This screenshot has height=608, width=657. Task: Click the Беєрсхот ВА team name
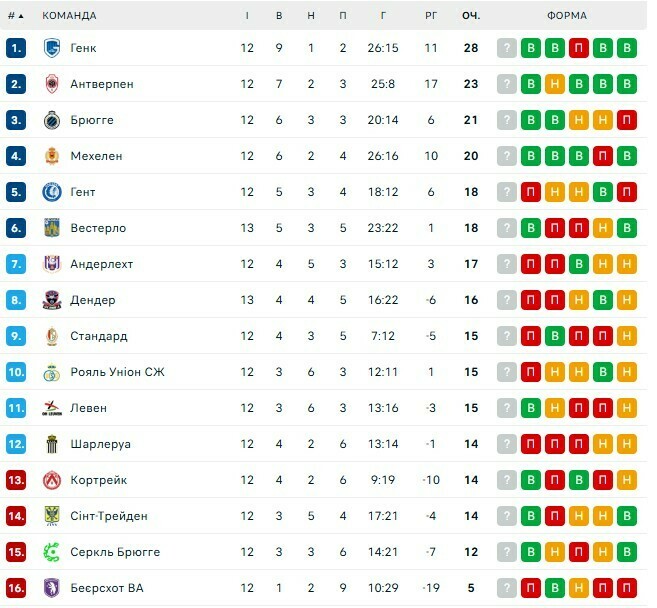tap(107, 588)
